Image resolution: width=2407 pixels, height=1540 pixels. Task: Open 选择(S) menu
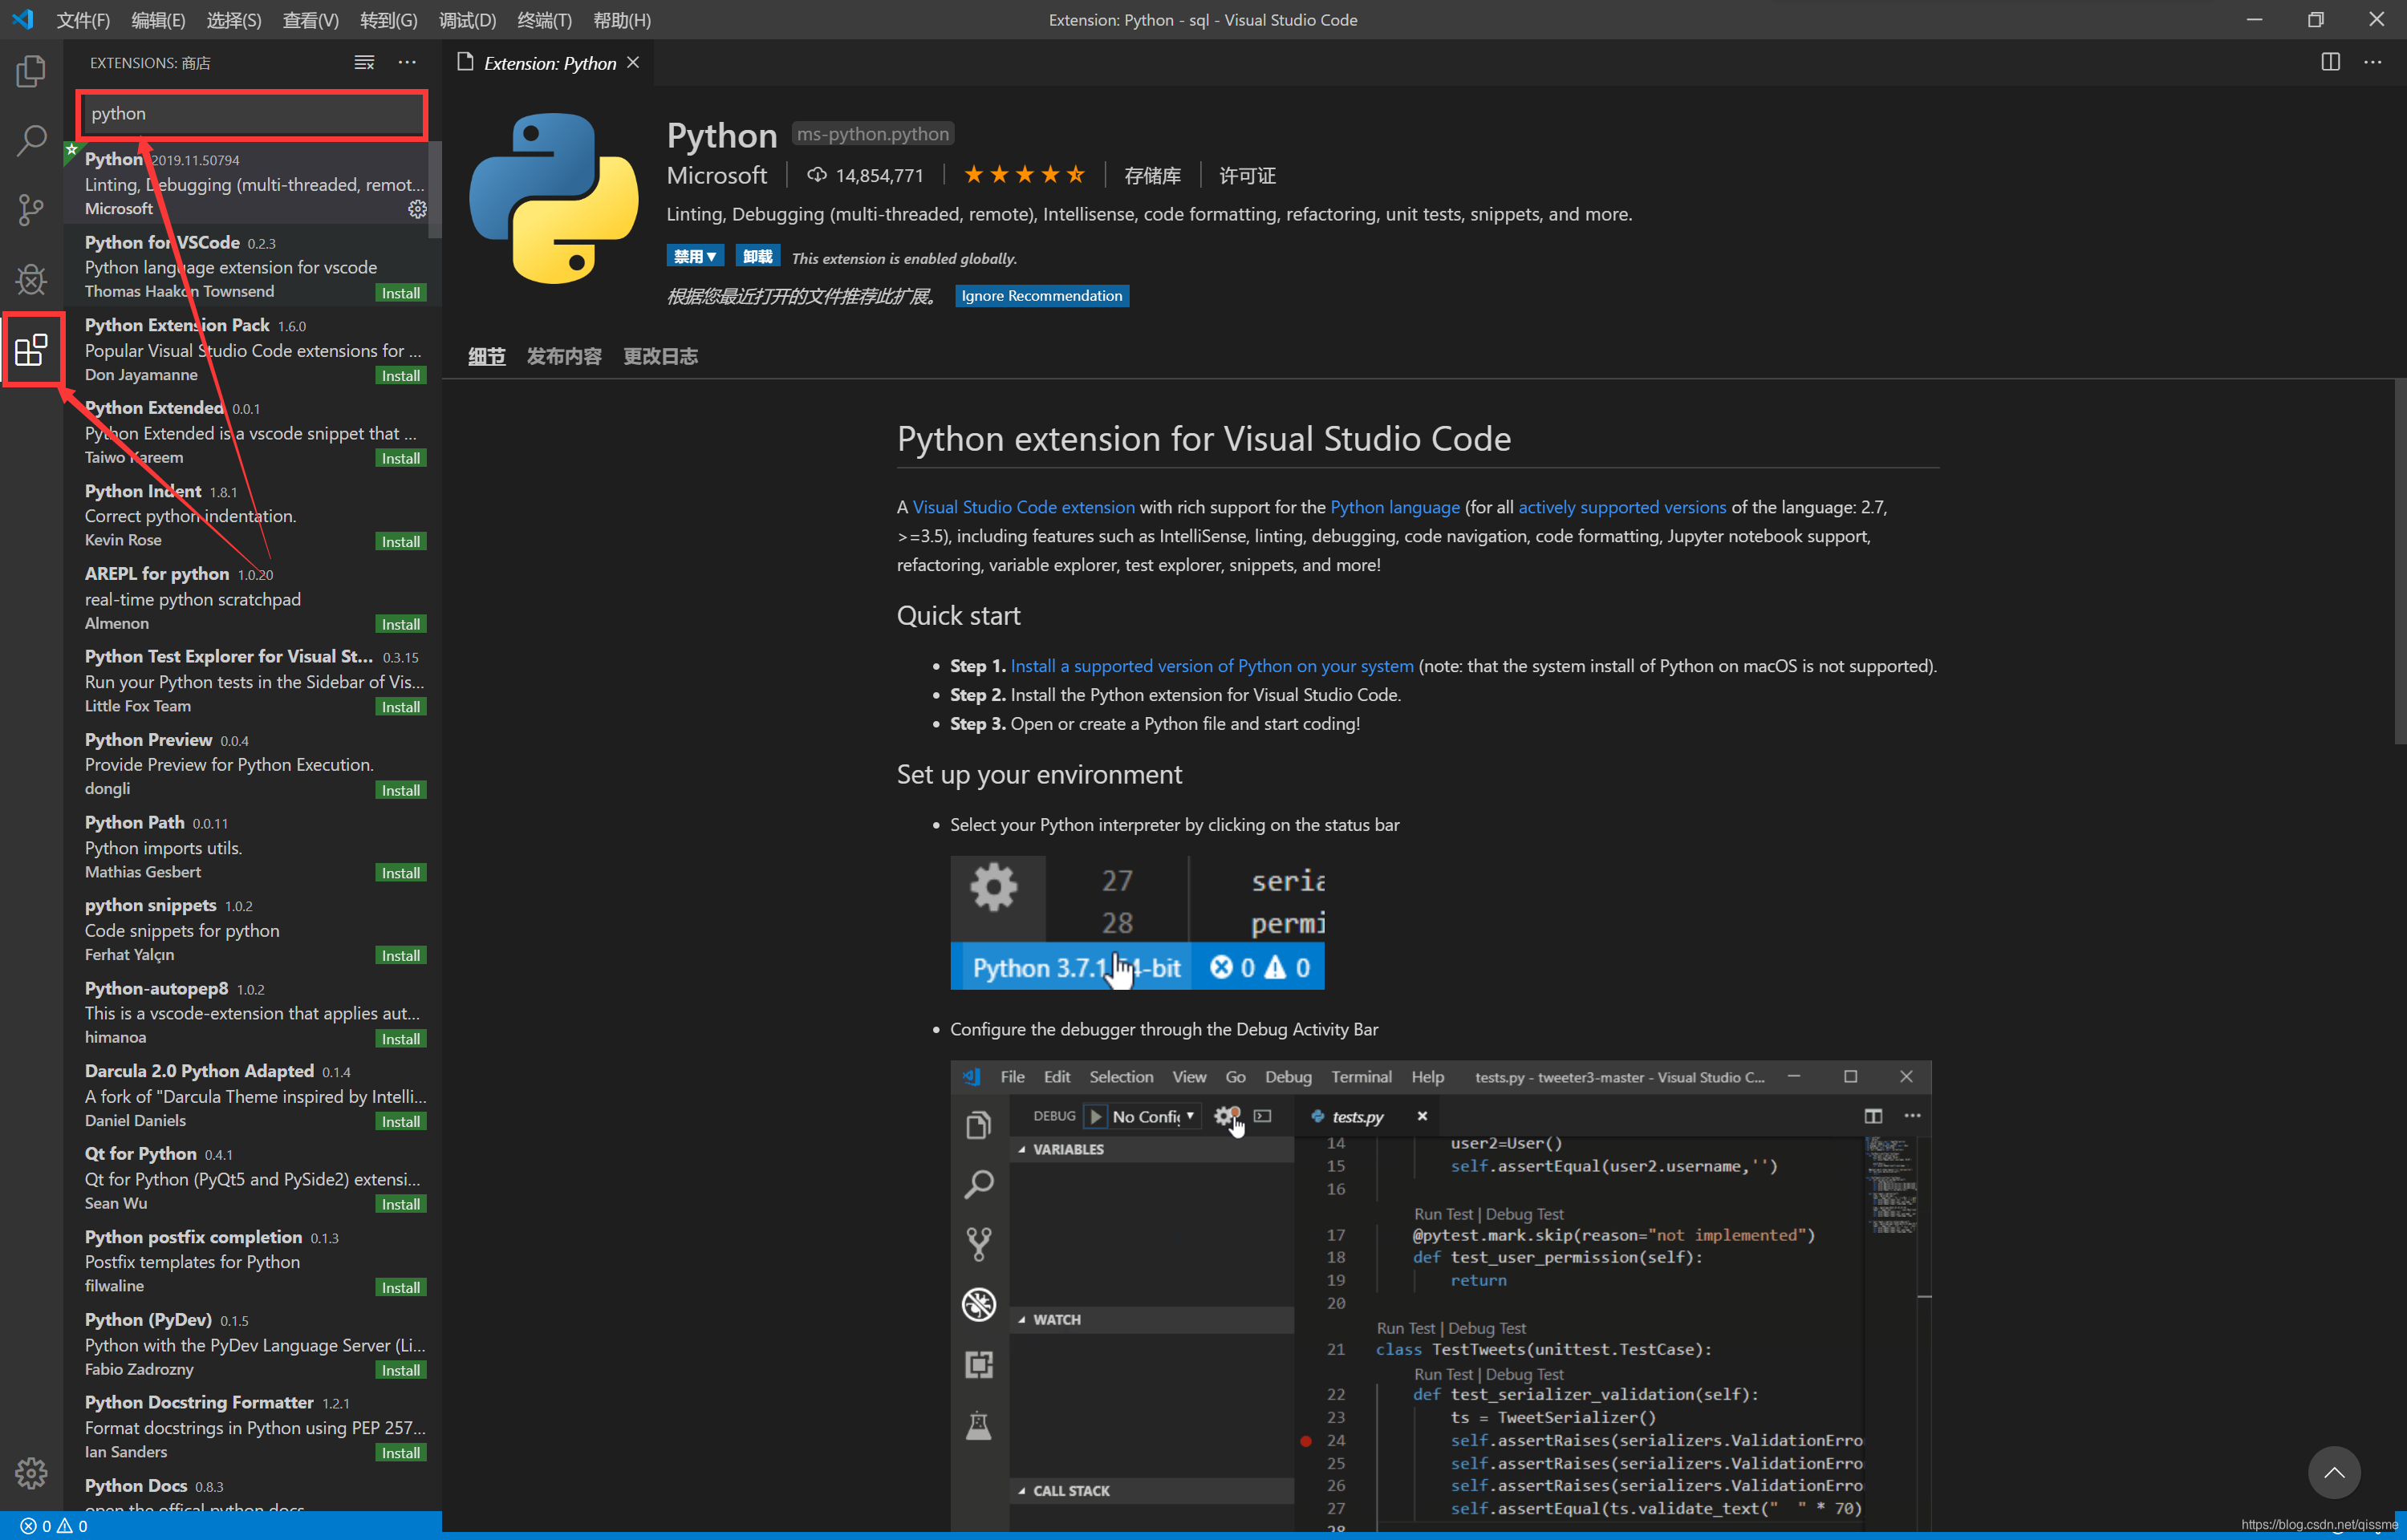coord(234,20)
